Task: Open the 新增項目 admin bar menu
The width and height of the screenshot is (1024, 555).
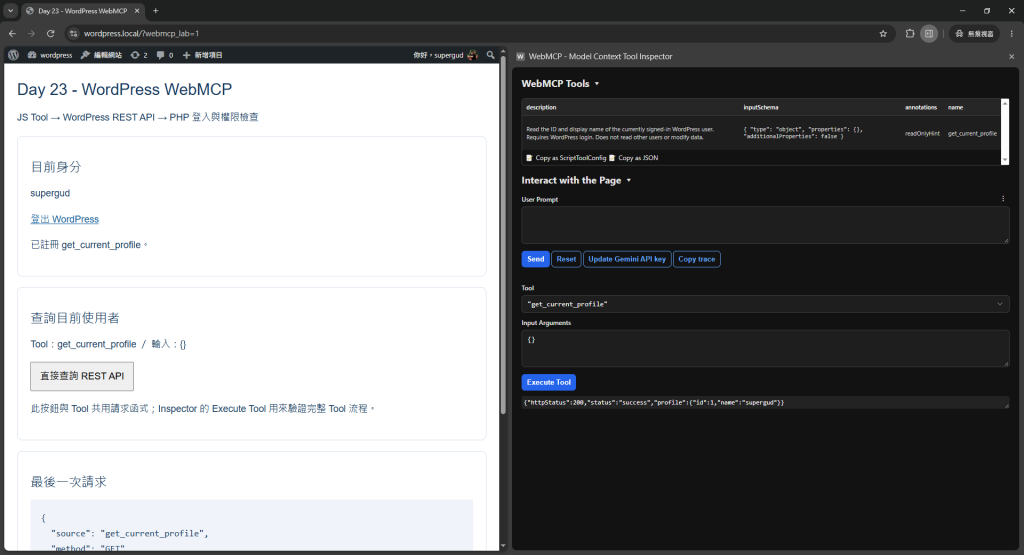Action: coord(202,56)
